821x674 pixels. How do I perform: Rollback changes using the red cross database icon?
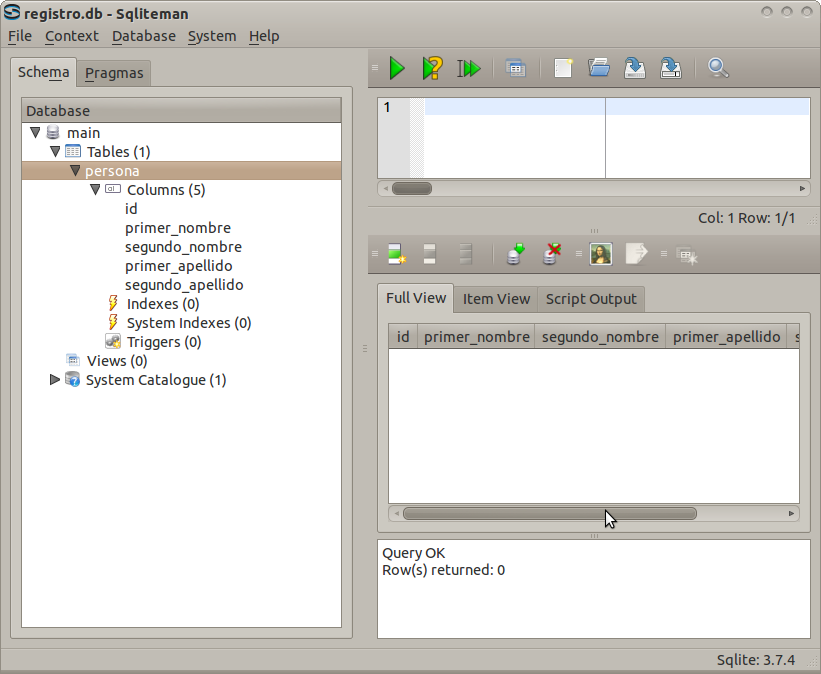(551, 255)
